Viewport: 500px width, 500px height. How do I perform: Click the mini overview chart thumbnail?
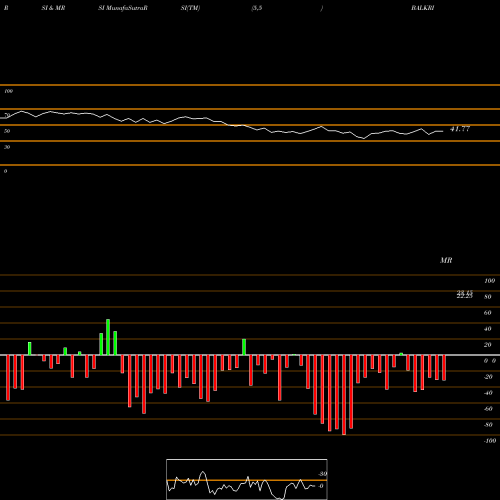click(x=247, y=479)
